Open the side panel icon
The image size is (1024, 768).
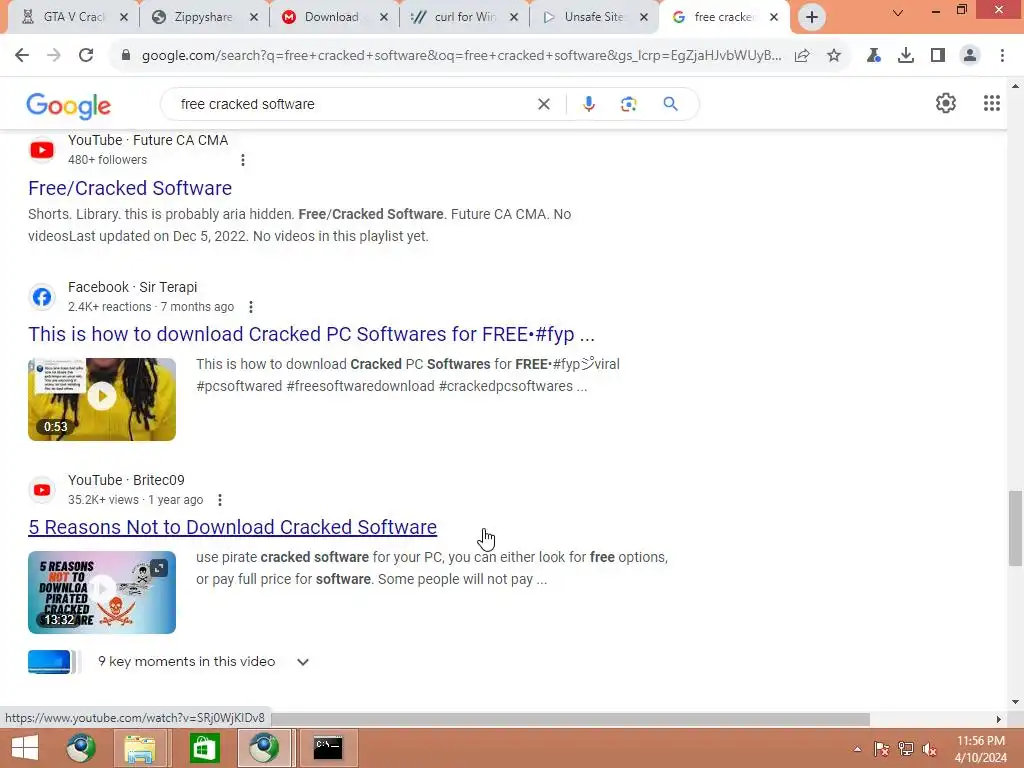tap(938, 56)
